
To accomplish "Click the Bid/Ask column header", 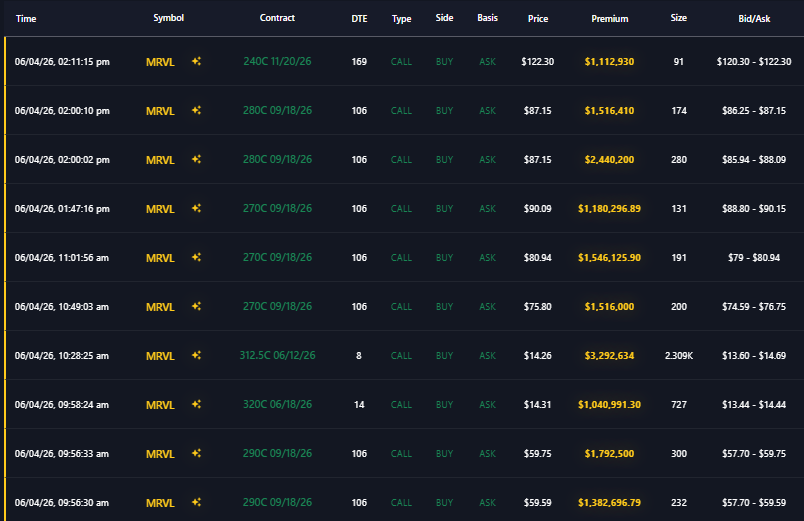I will (x=754, y=18).
